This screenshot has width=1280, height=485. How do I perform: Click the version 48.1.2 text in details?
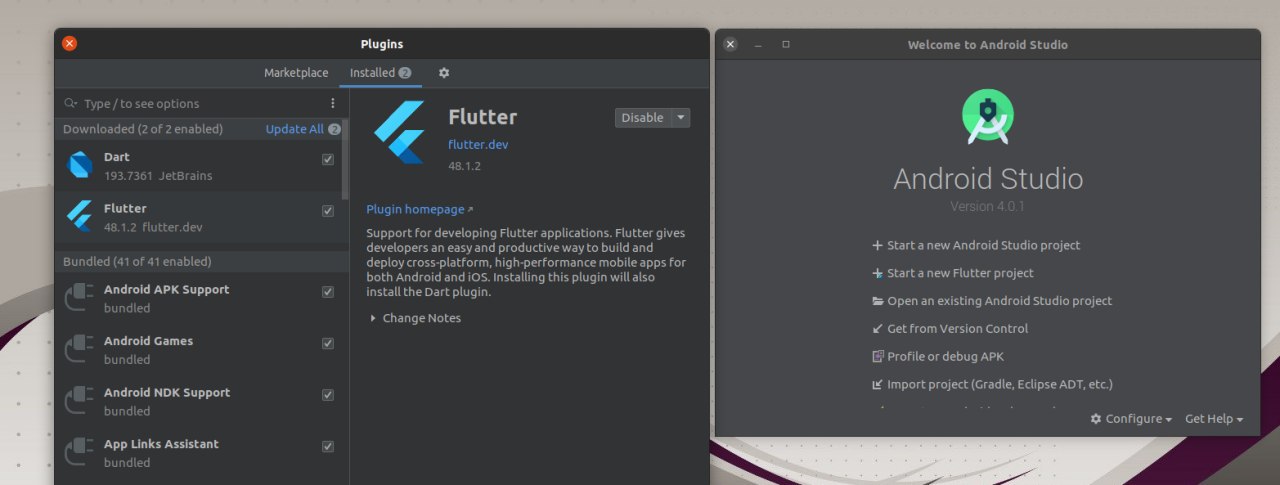[464, 166]
